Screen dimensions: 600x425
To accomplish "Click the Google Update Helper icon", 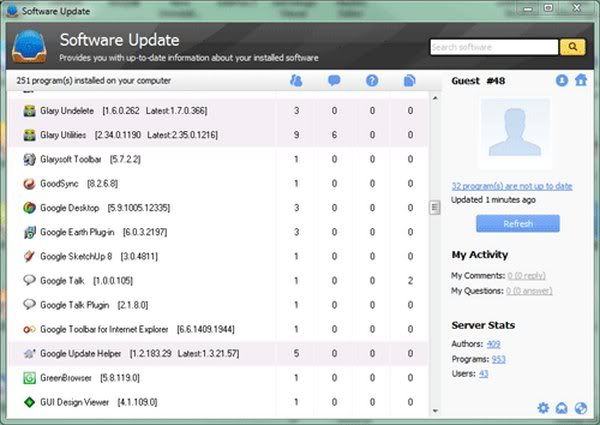I will click(29, 353).
